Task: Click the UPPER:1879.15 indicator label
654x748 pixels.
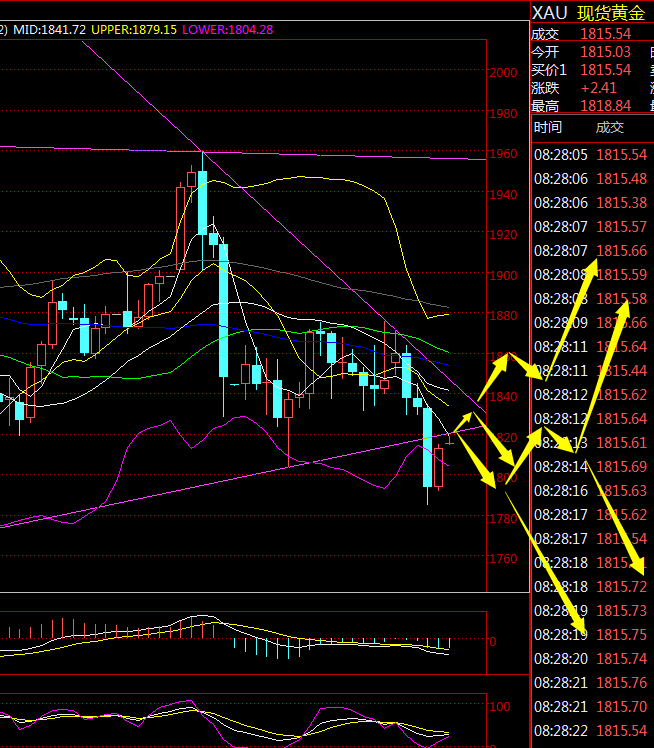Action: point(137,30)
